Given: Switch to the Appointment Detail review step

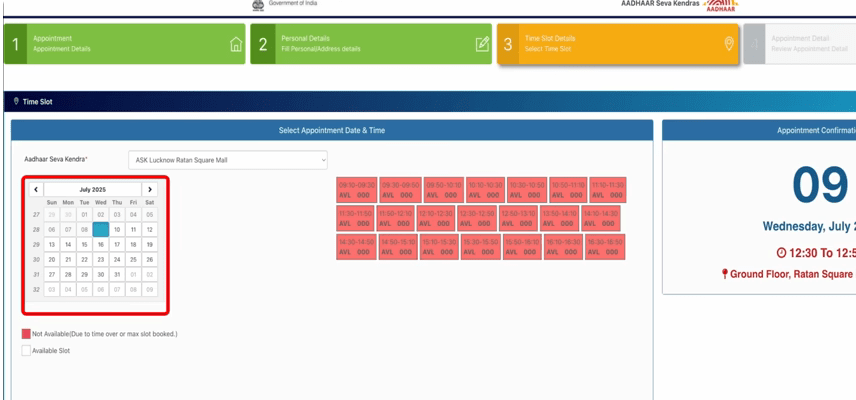Looking at the screenshot, I should pos(798,44).
